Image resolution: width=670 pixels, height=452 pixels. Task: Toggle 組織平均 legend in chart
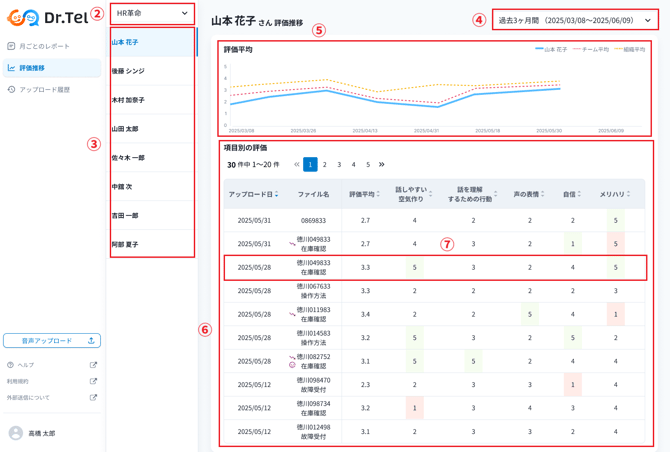pos(630,50)
